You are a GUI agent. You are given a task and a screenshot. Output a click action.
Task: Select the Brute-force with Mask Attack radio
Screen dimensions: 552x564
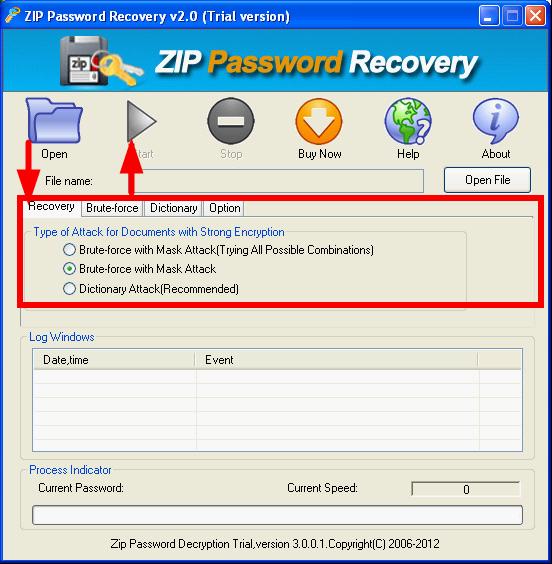(69, 269)
